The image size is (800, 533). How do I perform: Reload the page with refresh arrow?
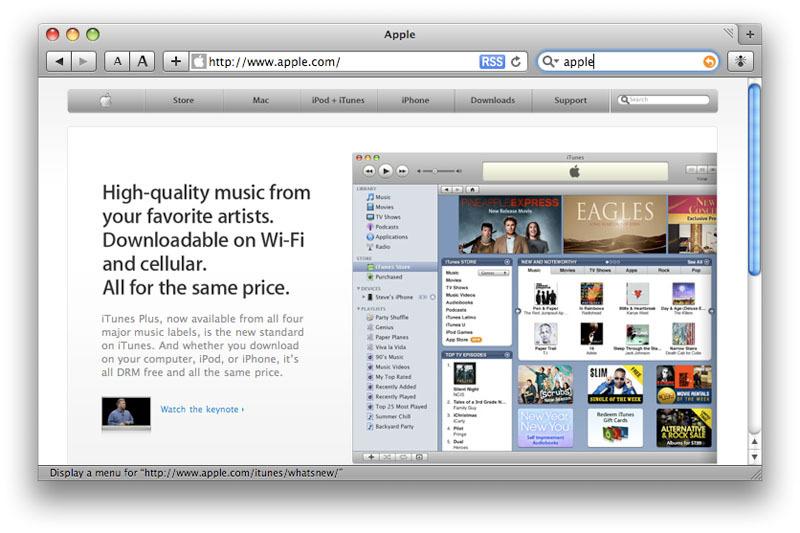(516, 62)
